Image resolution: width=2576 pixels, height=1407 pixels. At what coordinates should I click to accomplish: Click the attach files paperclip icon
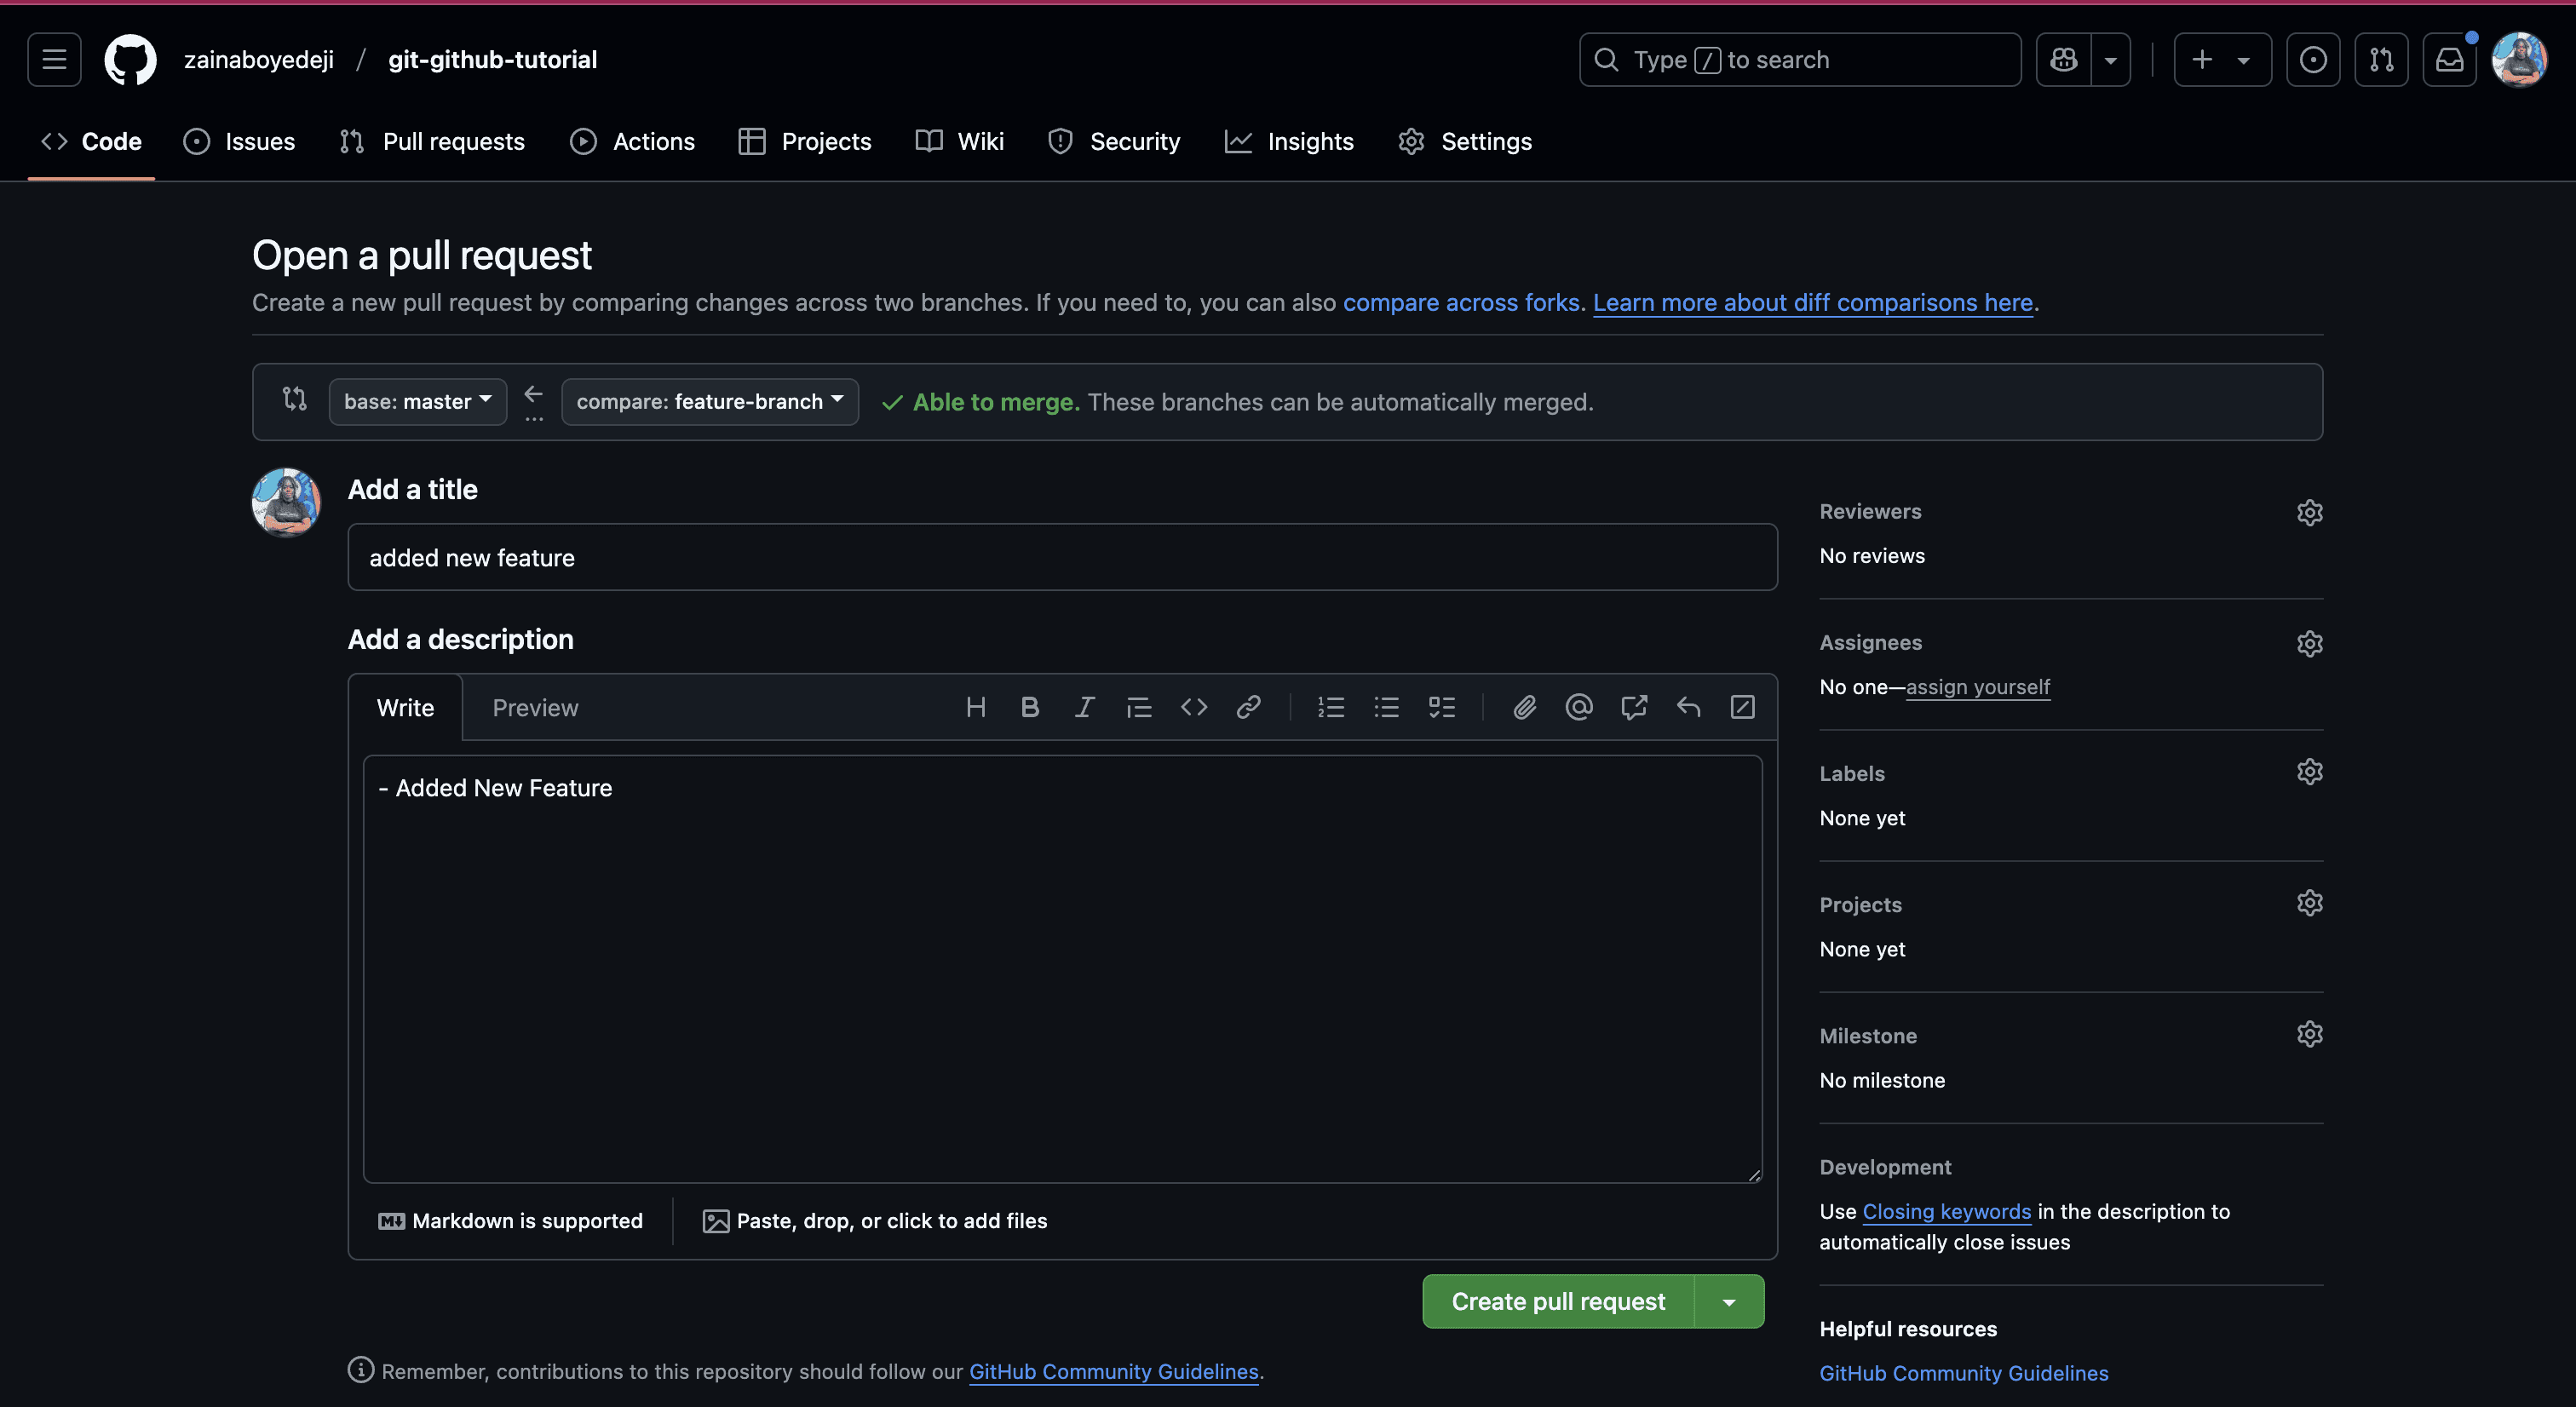pyautogui.click(x=1523, y=708)
